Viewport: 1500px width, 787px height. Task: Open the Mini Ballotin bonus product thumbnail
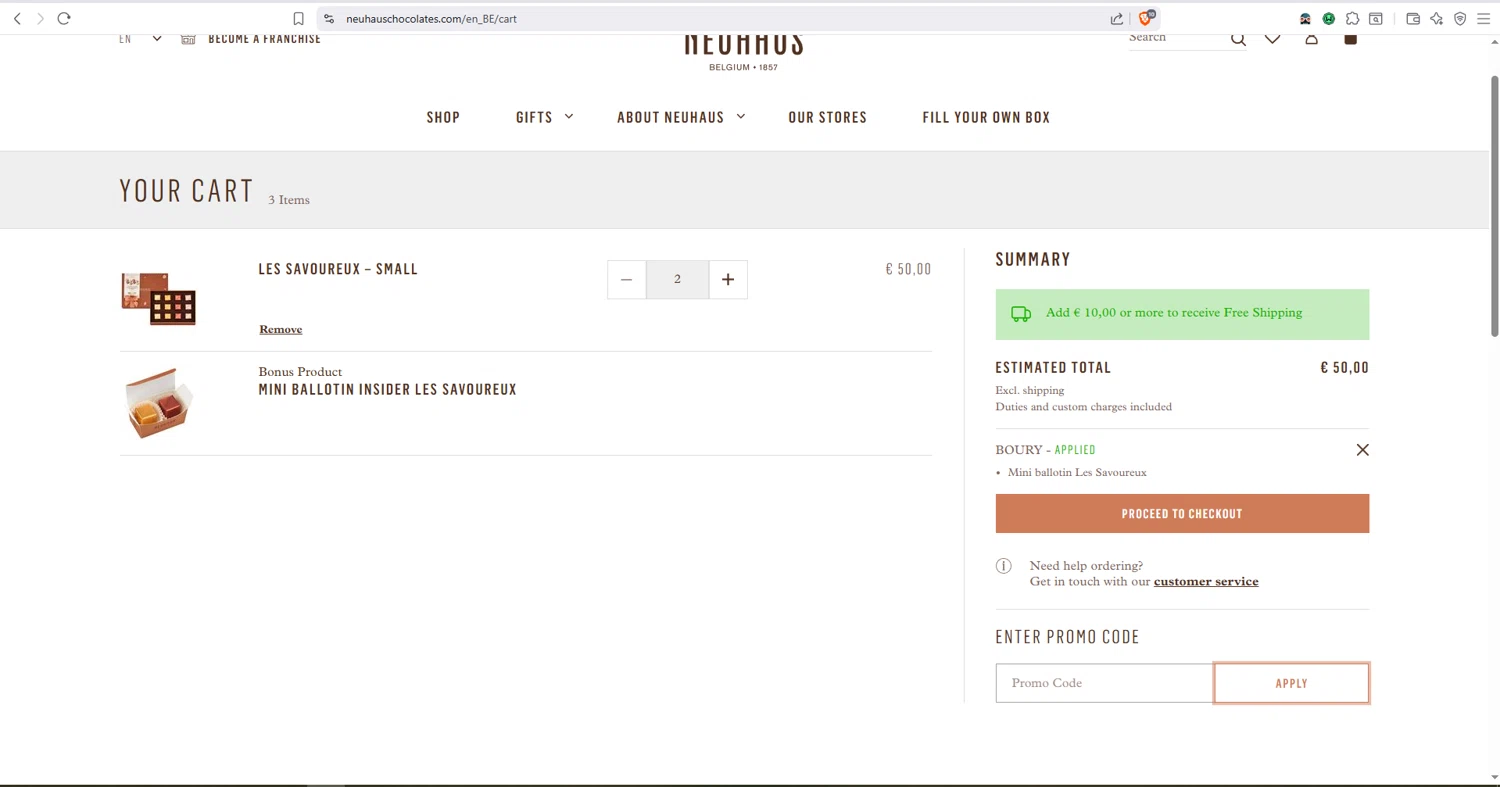pyautogui.click(x=158, y=403)
